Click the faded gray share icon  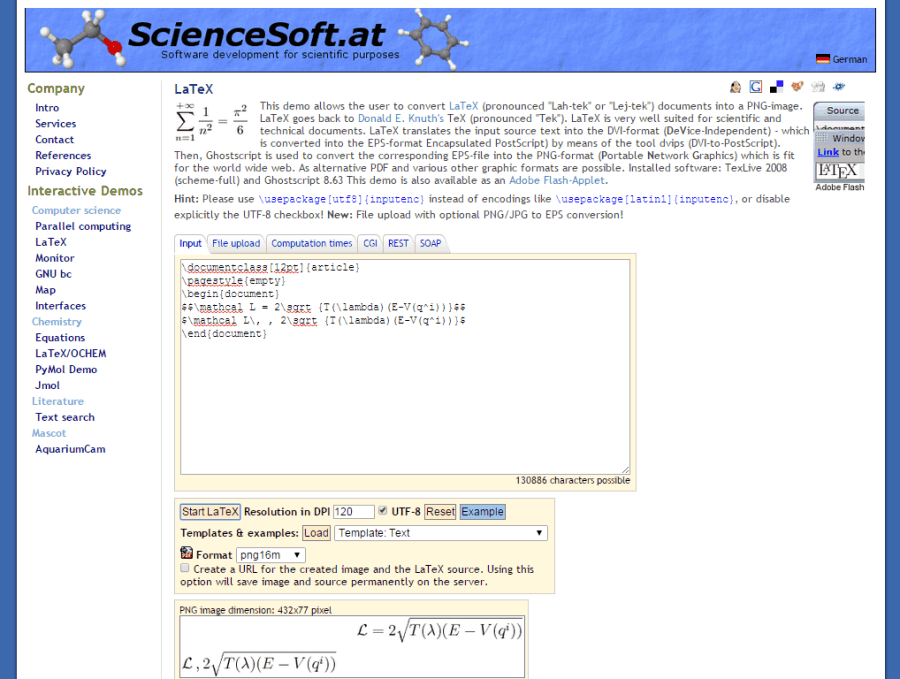818,87
